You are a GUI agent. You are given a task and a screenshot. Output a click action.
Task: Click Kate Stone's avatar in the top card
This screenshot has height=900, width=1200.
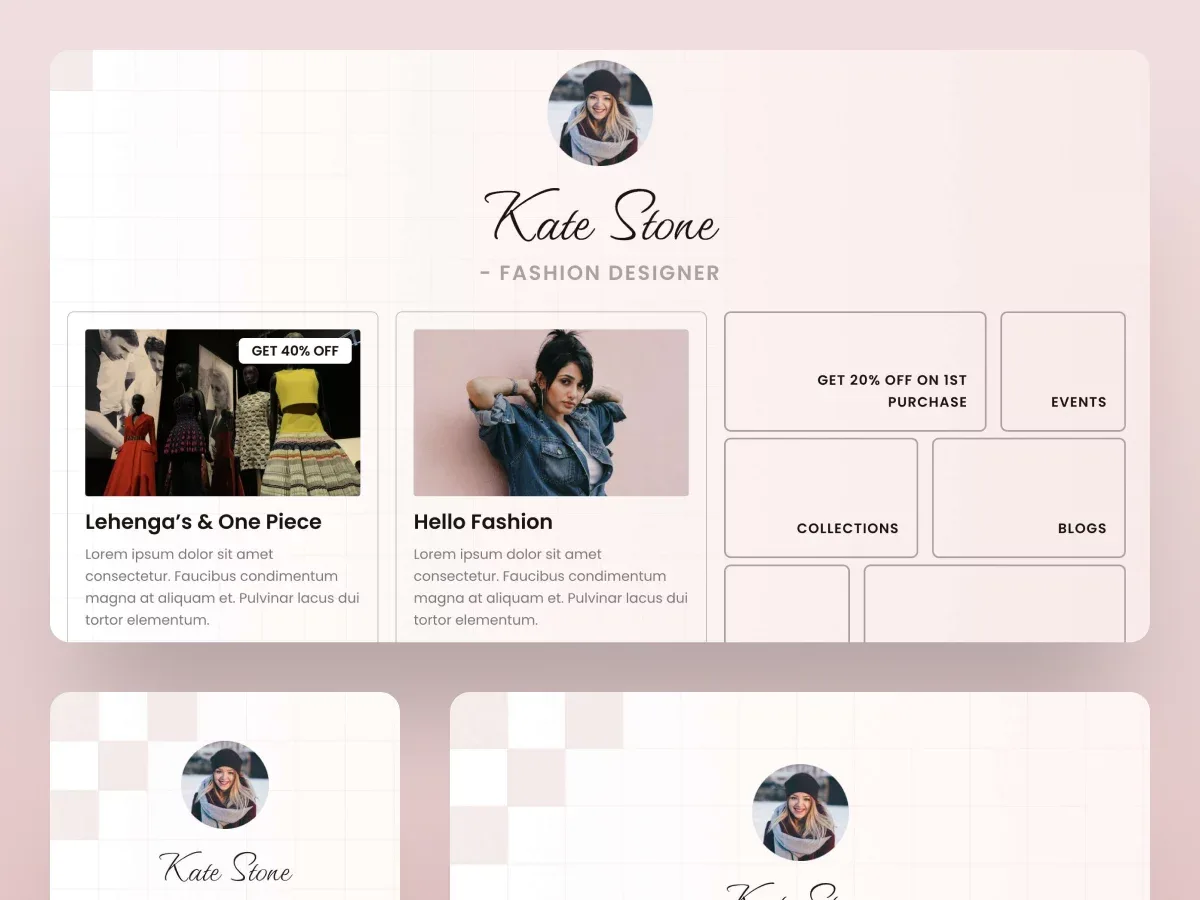[x=600, y=113]
